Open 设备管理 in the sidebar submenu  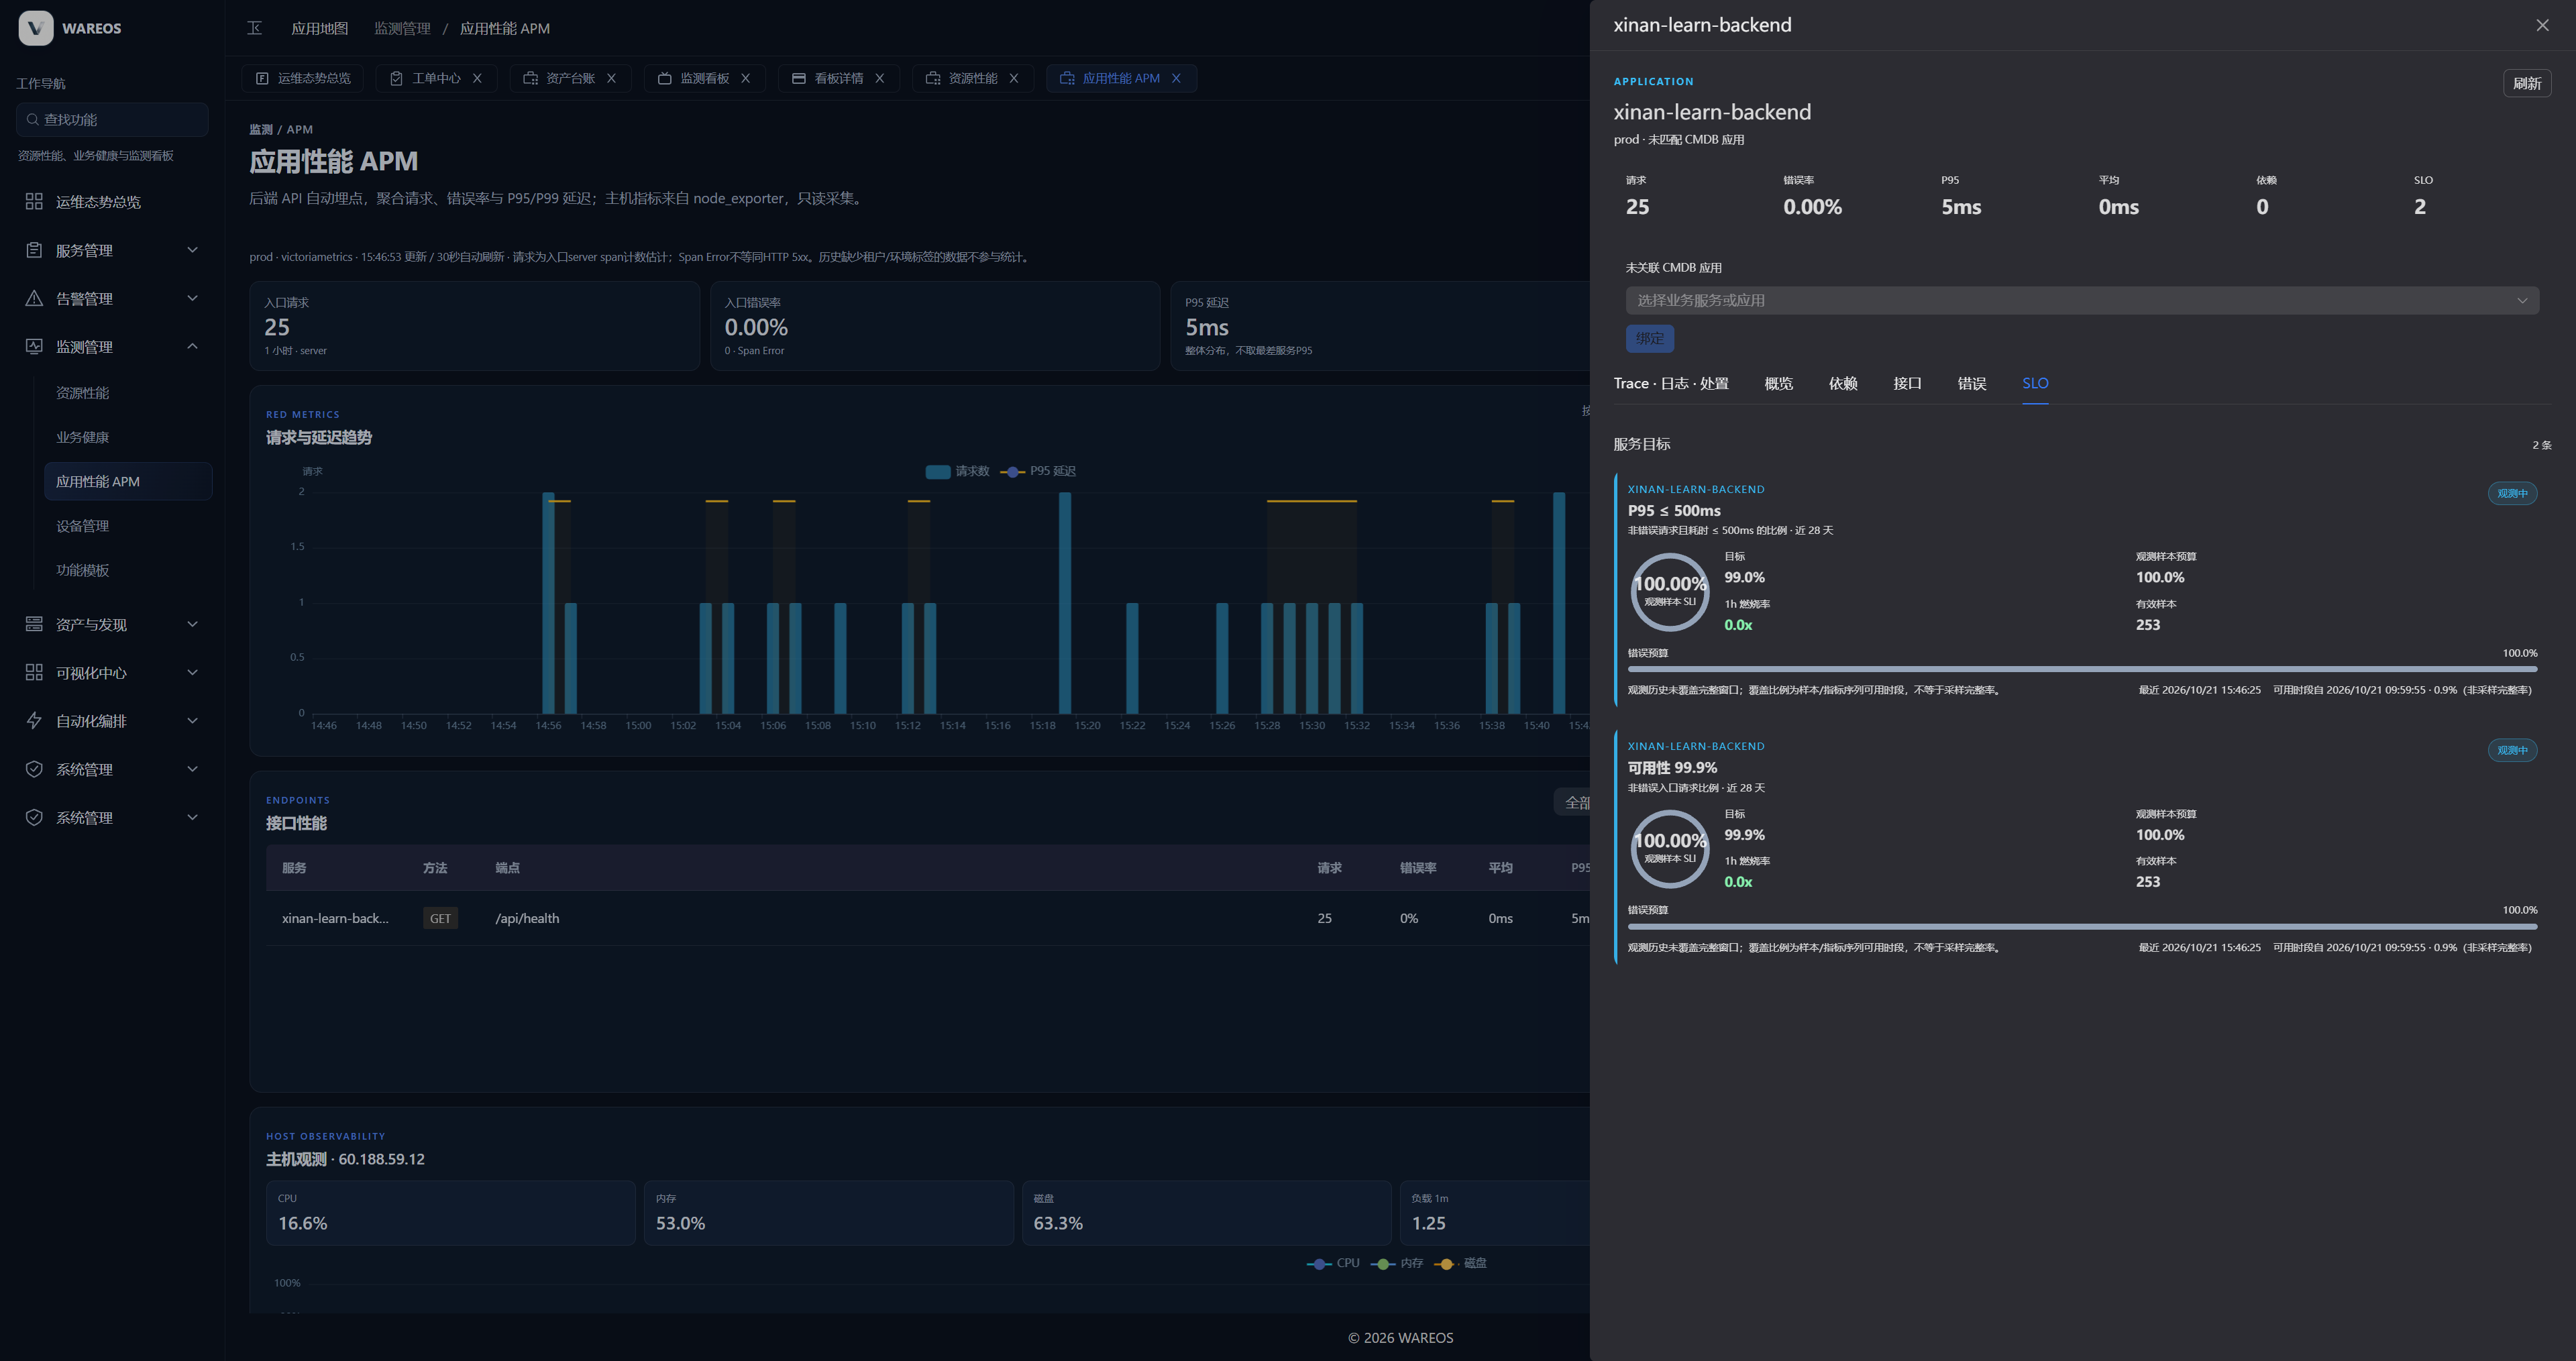click(x=83, y=526)
